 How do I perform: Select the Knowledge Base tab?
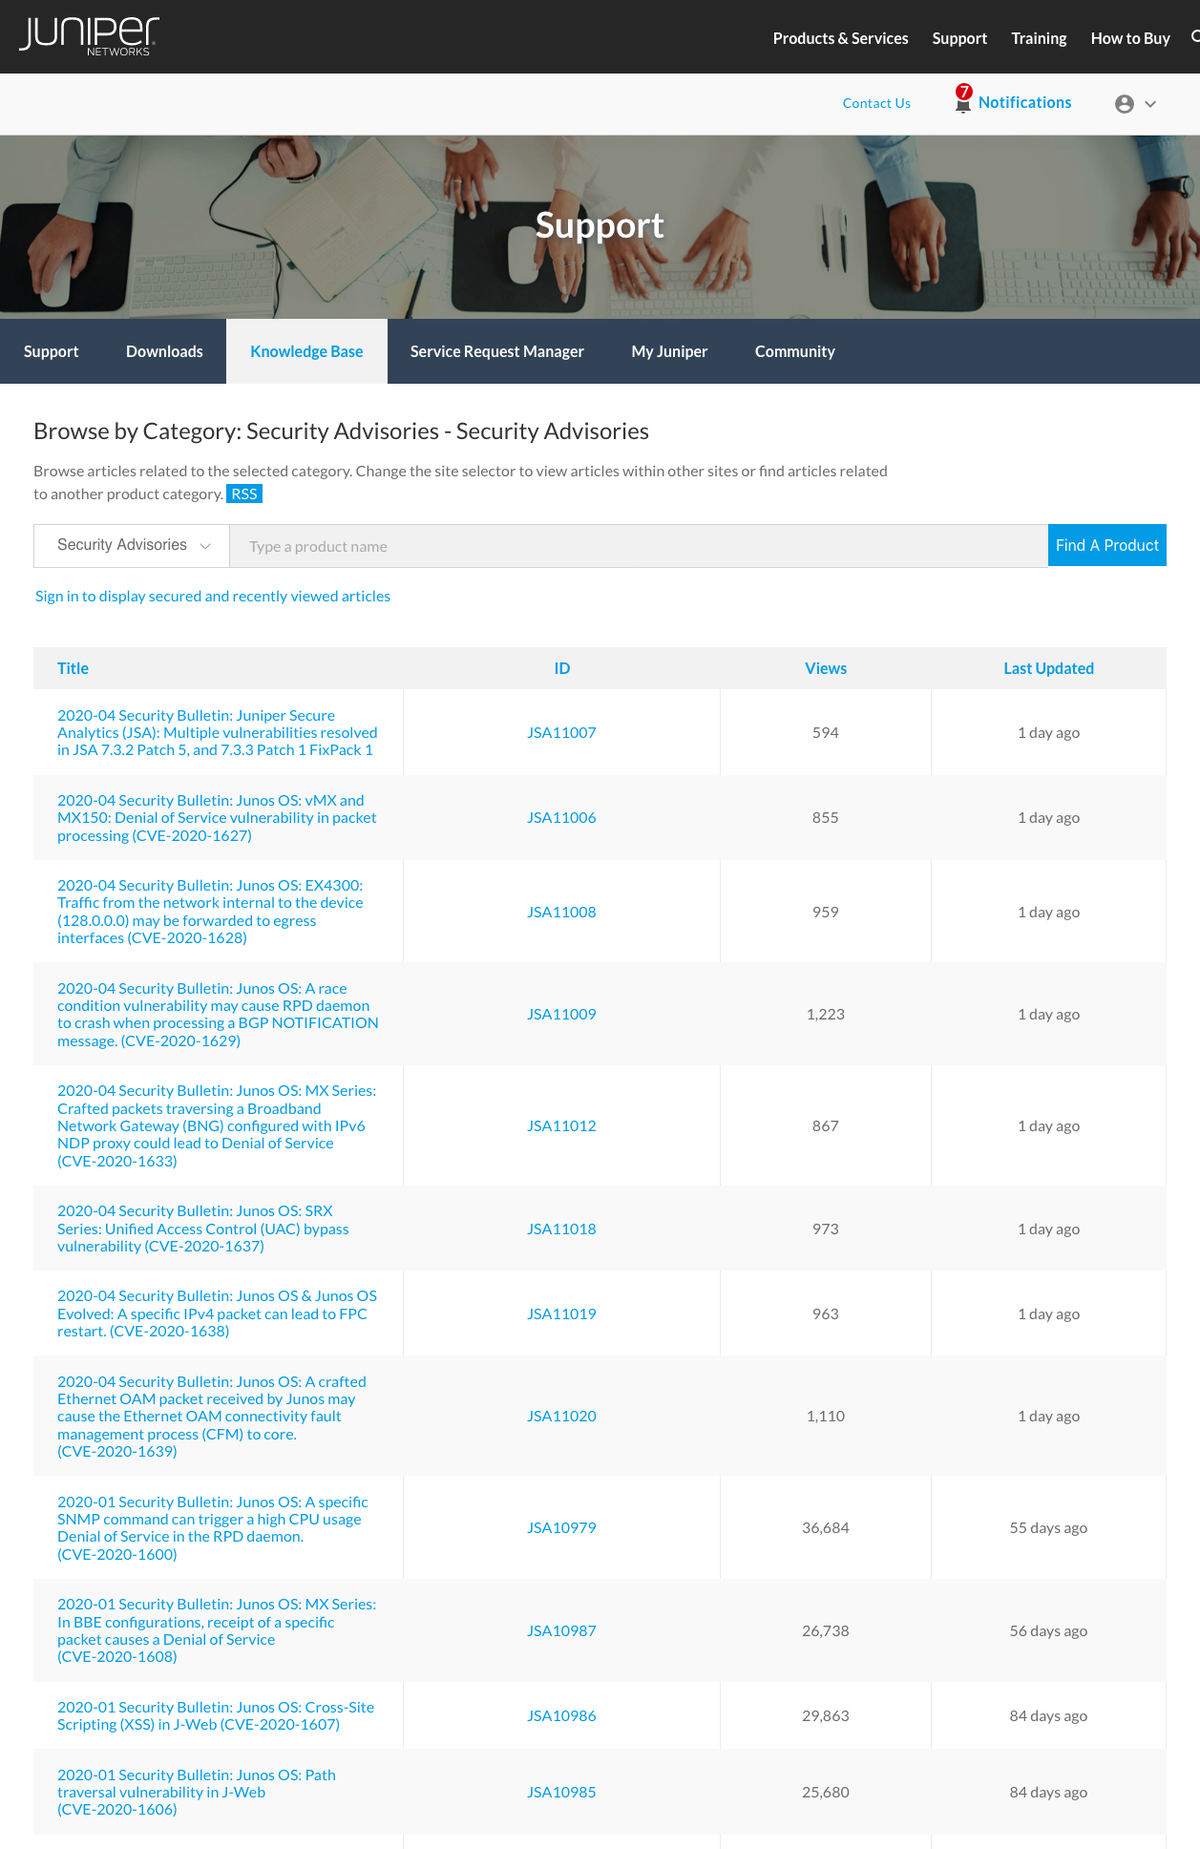tap(306, 351)
